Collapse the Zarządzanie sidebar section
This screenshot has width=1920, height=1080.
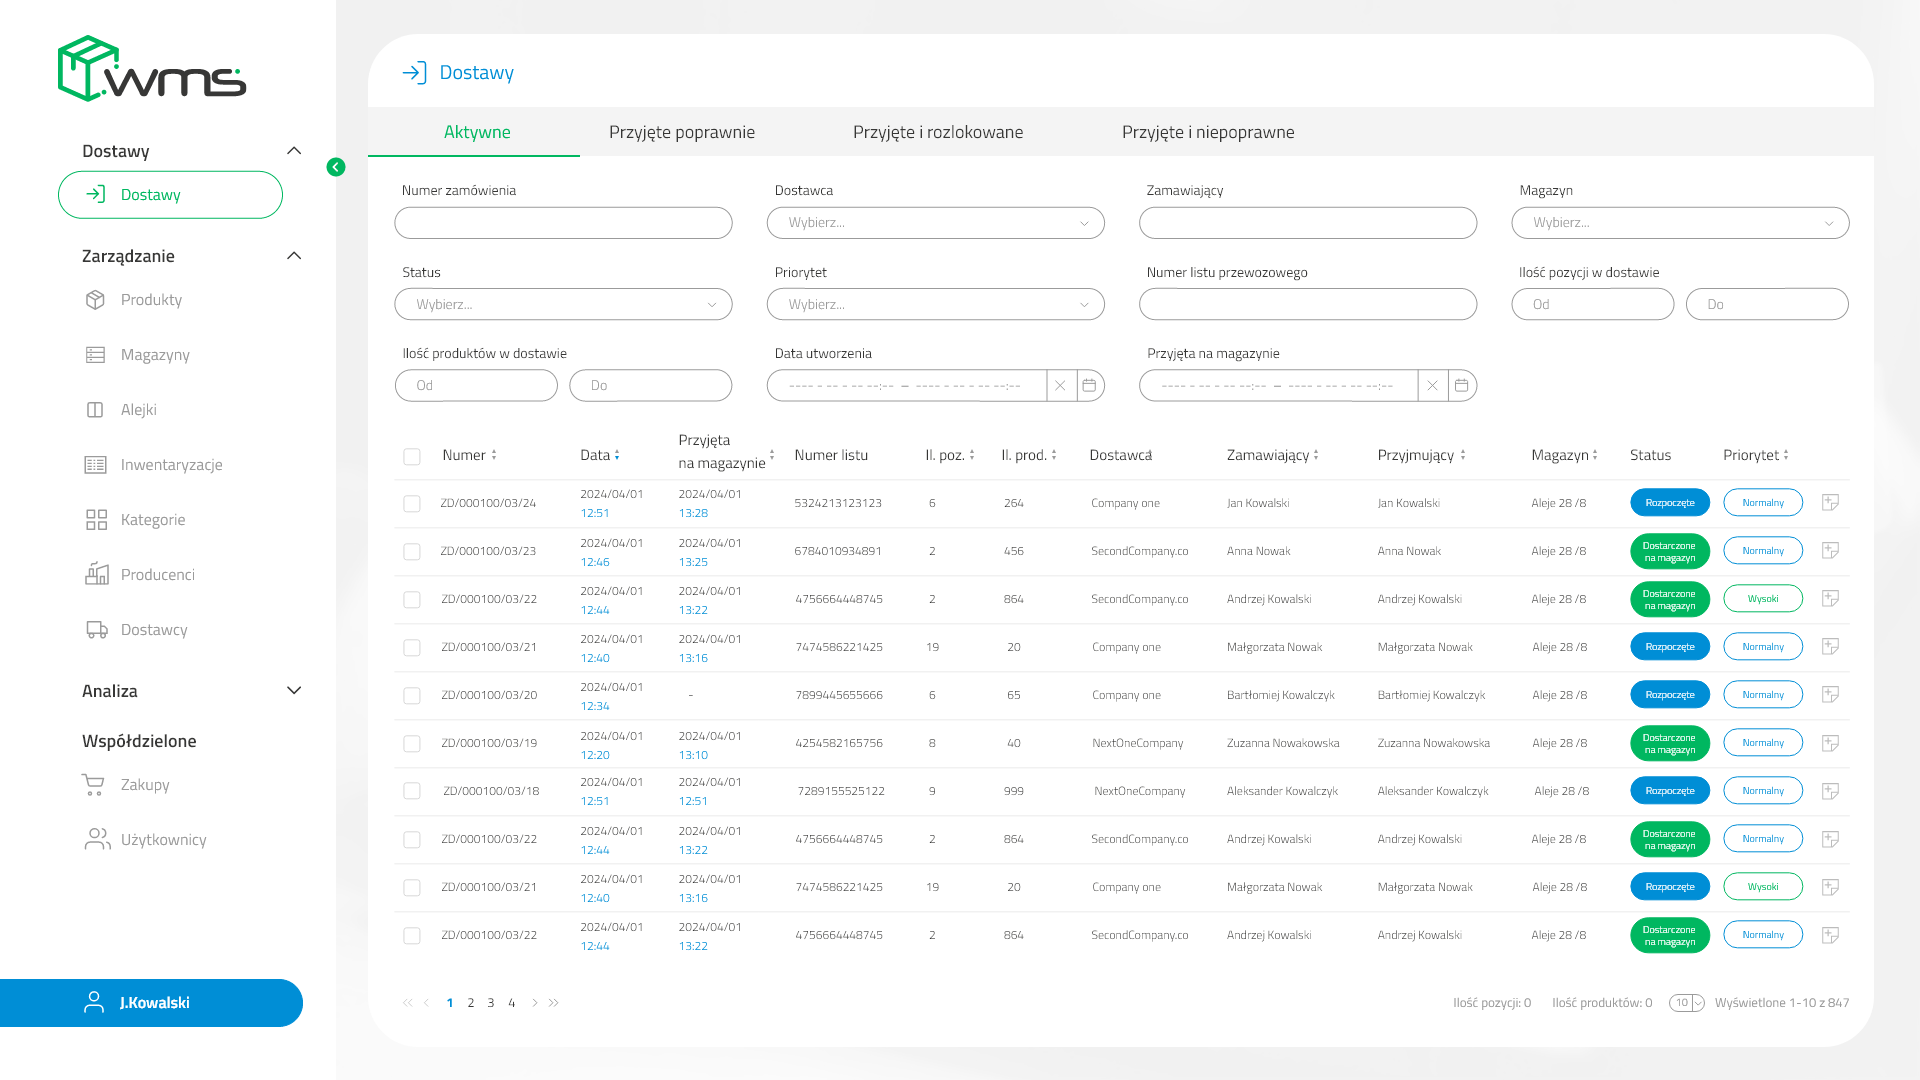click(x=294, y=256)
